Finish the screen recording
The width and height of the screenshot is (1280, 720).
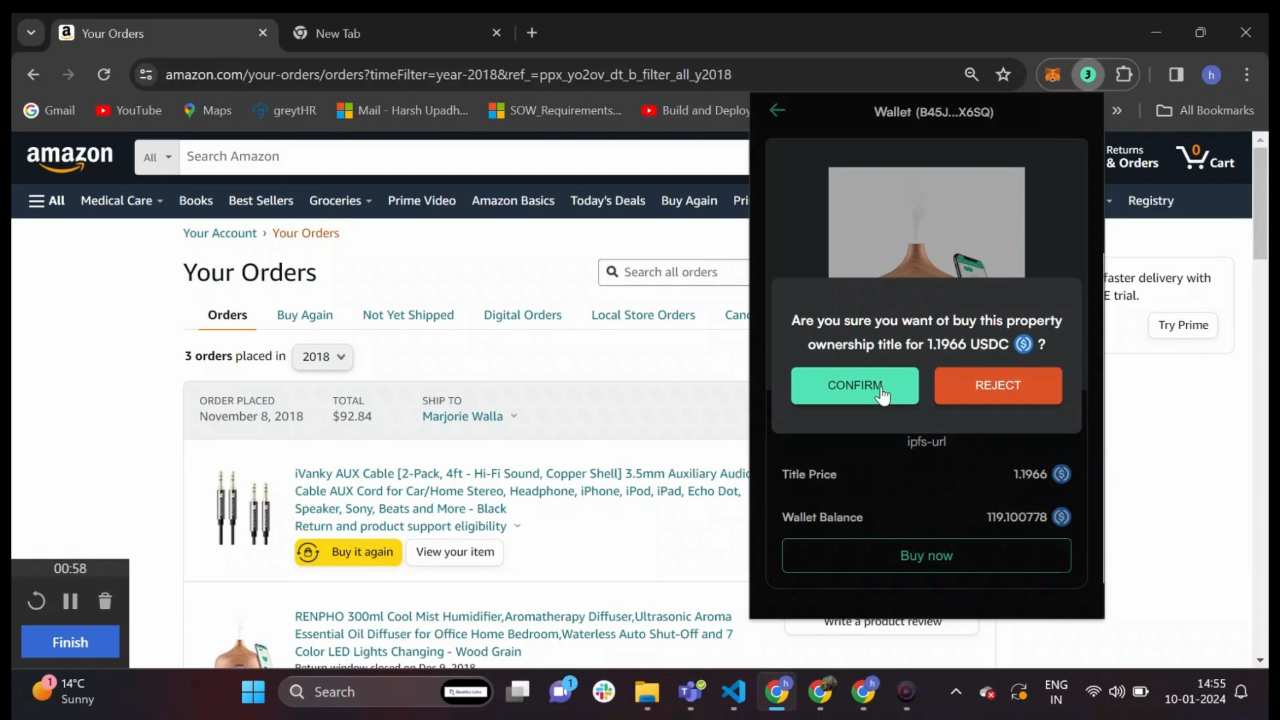70,642
